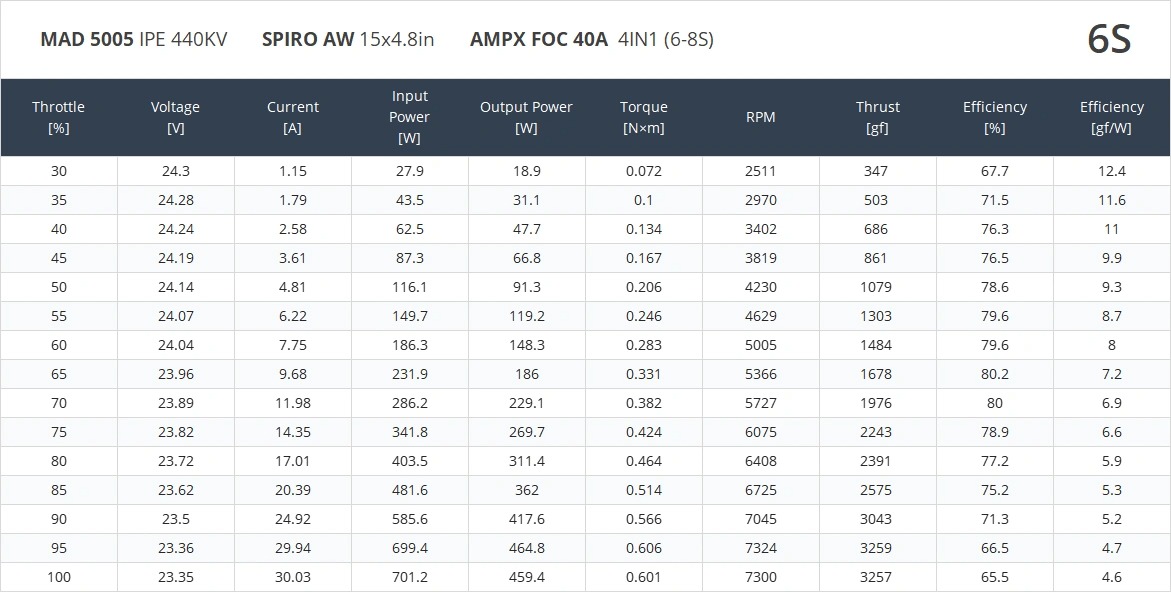The height and width of the screenshot is (592, 1171).
Task: Click the Efficiency [%] column header
Action: point(994,117)
